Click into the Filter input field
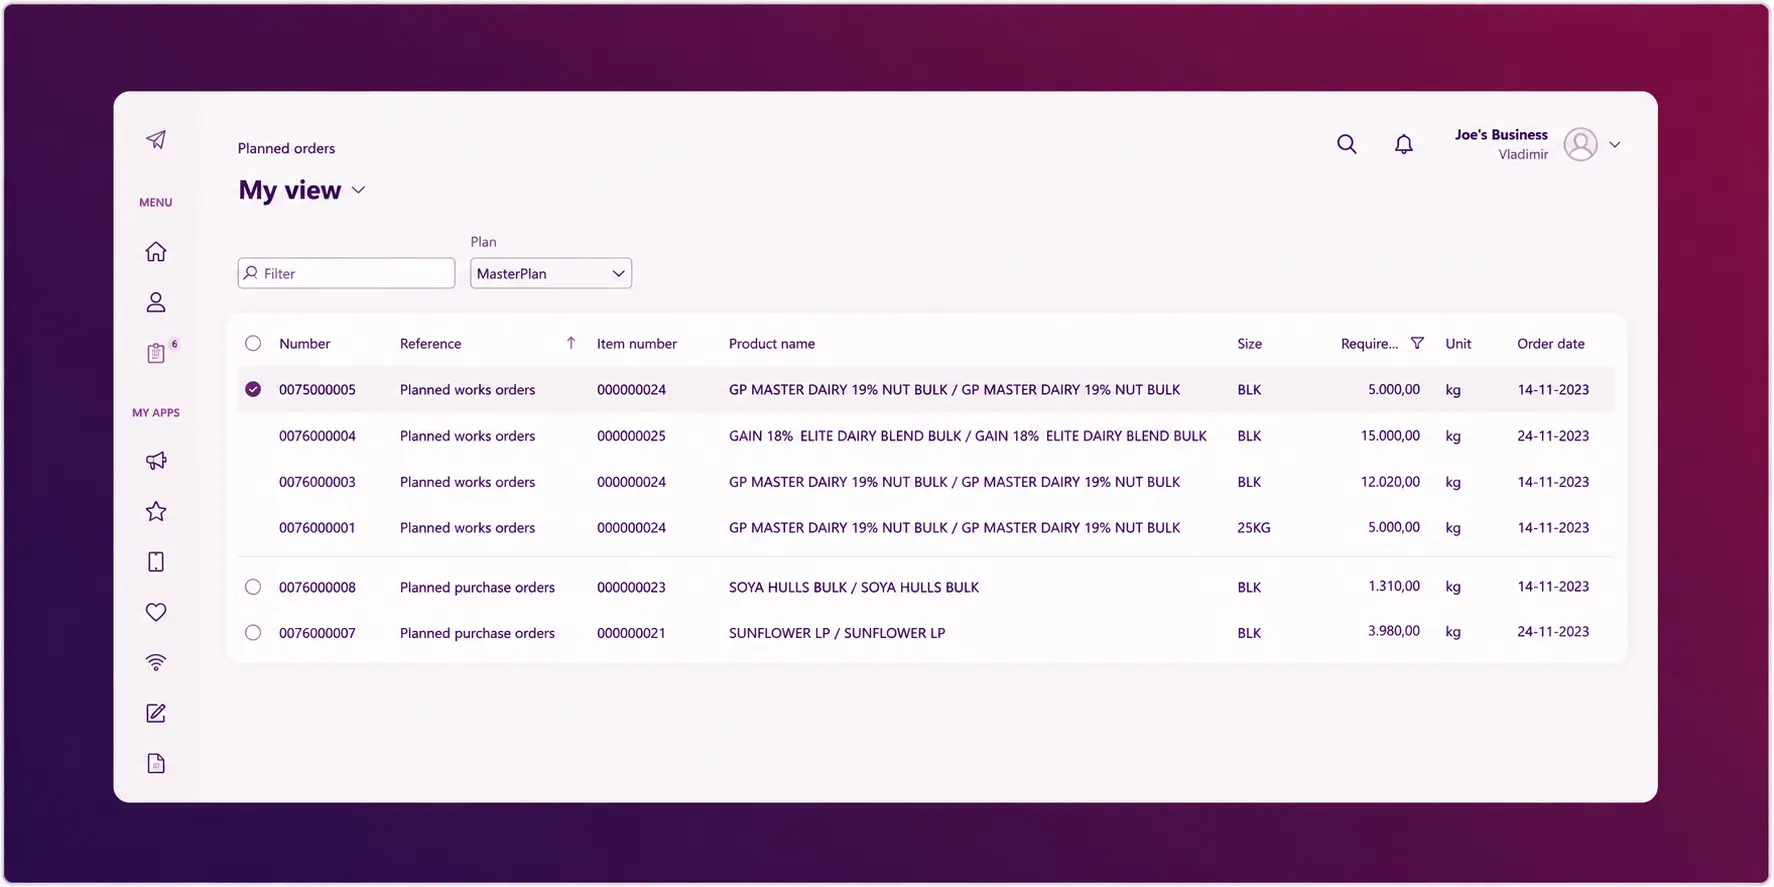 (x=346, y=273)
